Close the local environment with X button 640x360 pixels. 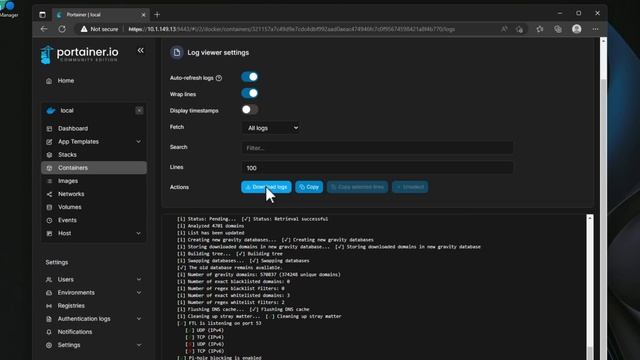139,111
